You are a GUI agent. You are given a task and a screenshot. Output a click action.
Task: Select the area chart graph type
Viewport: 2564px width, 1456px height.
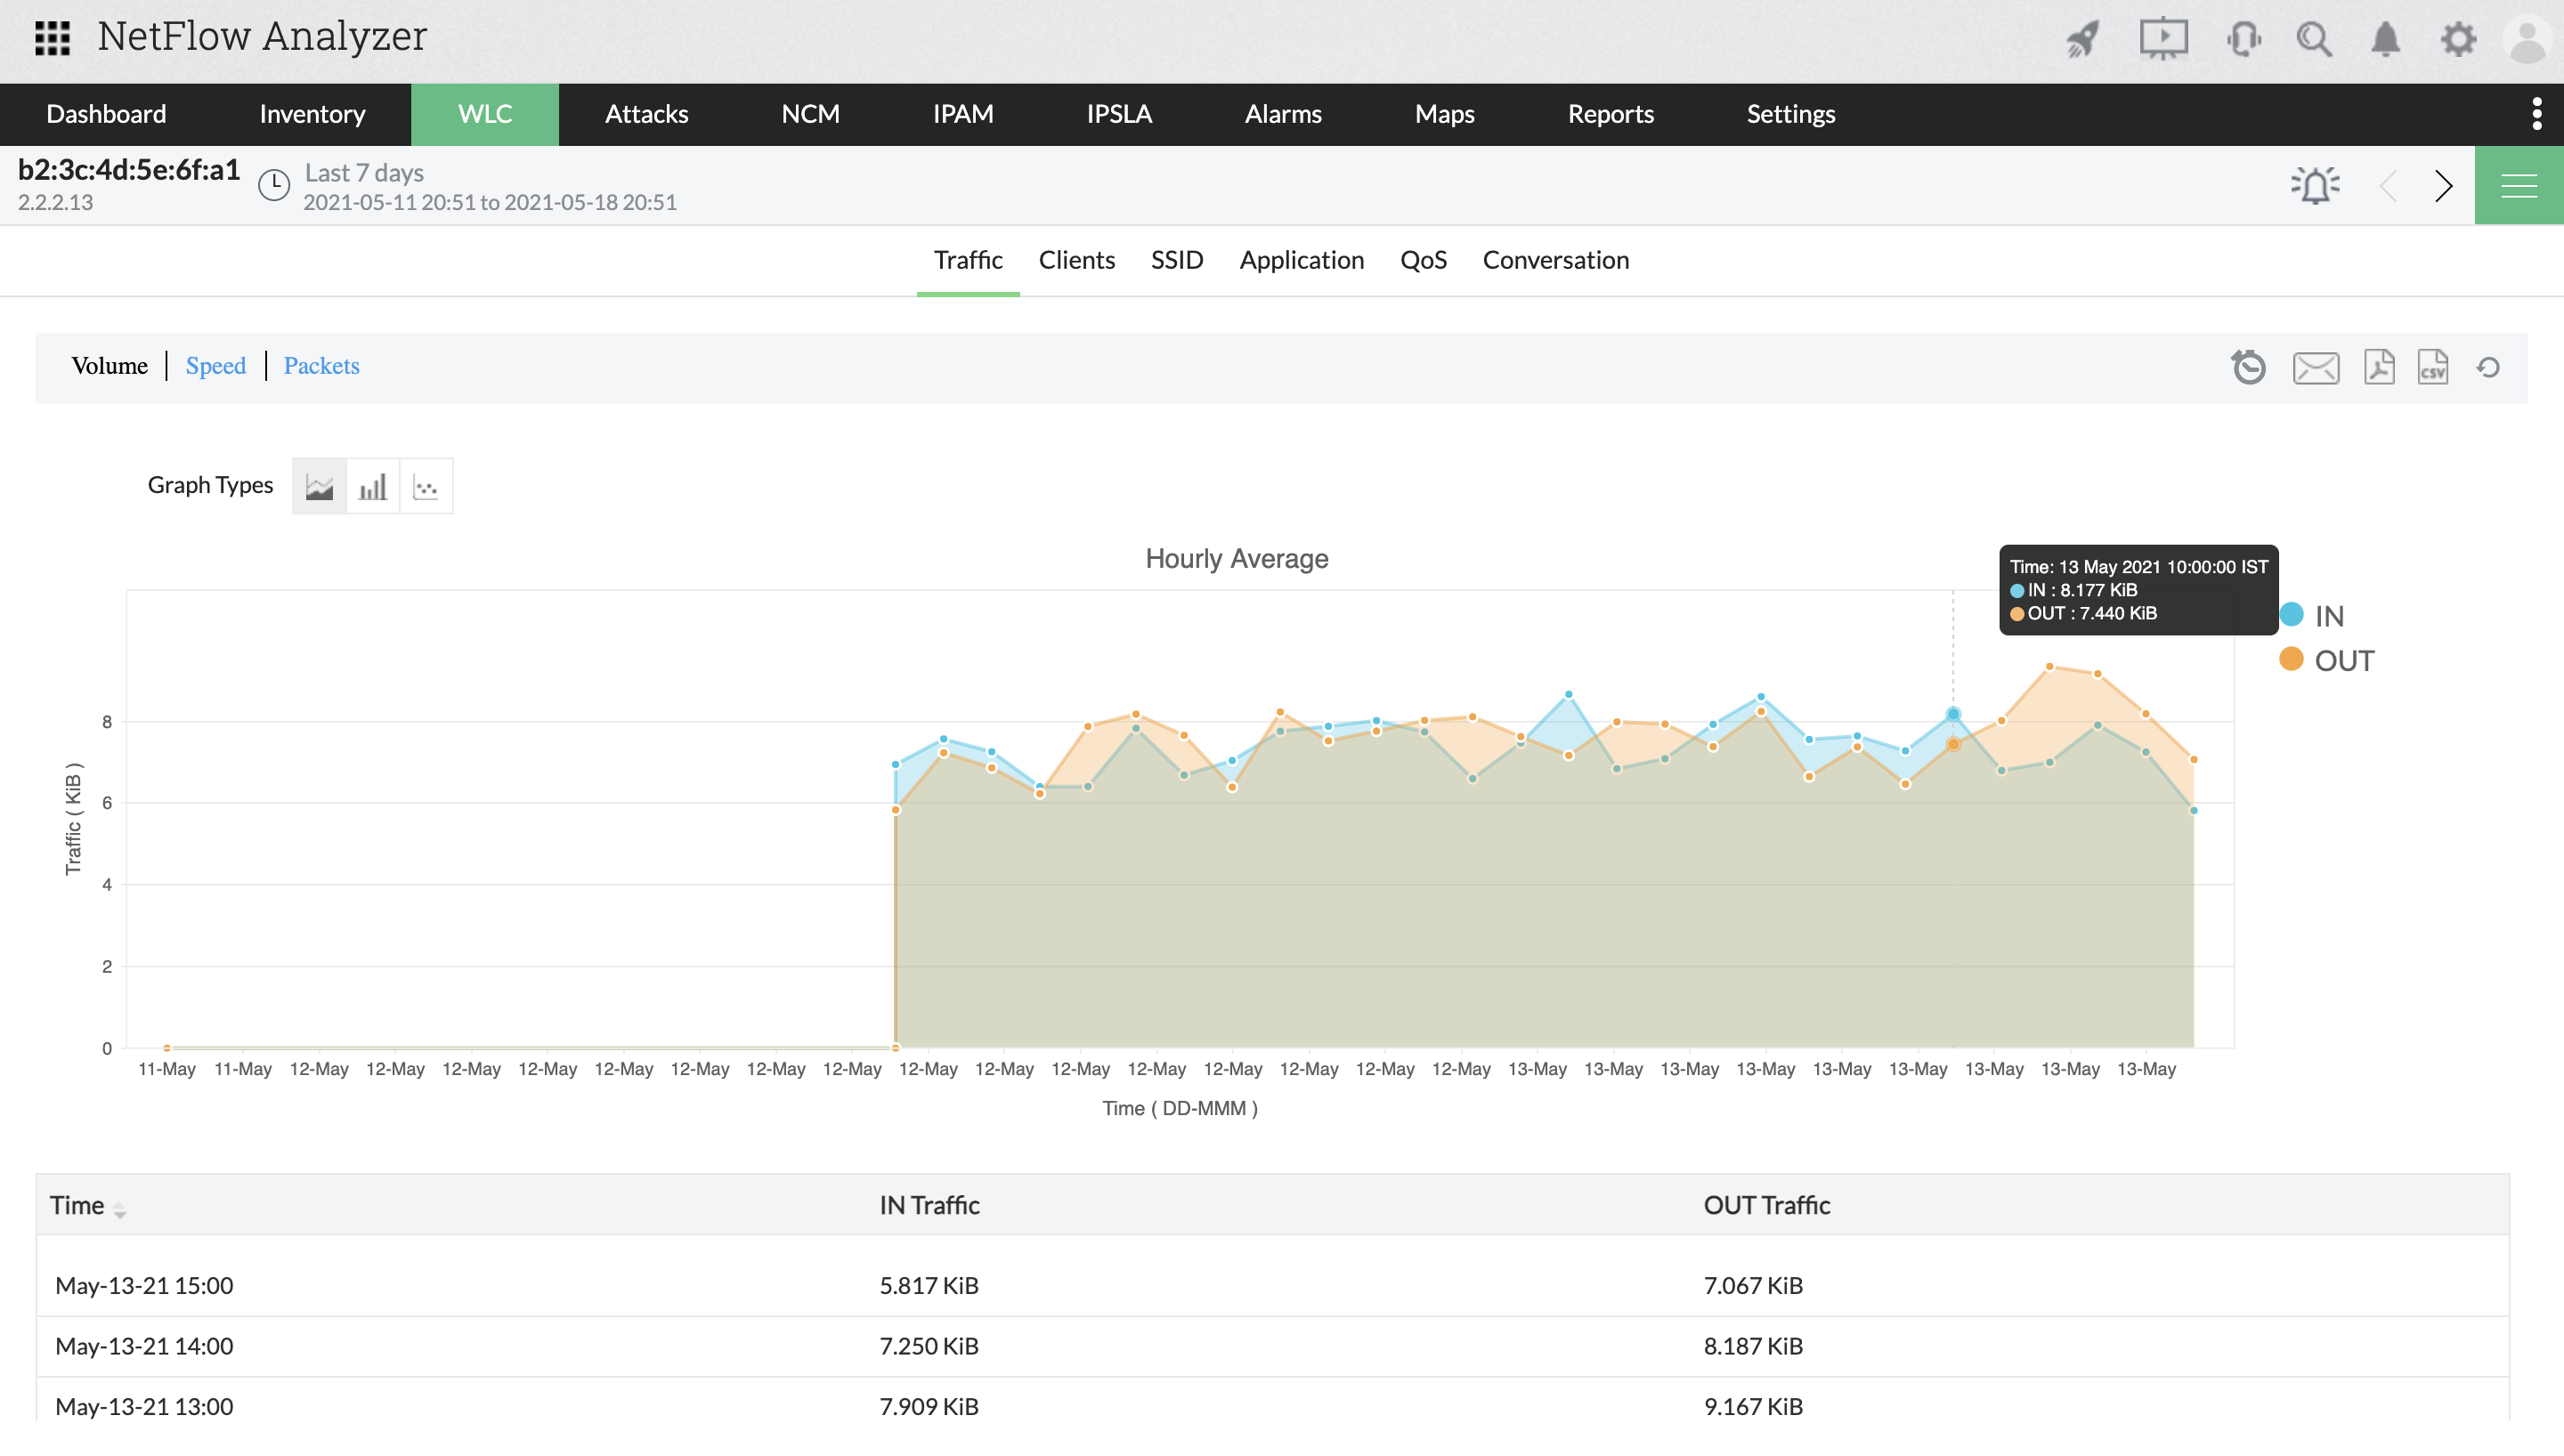[x=319, y=487]
